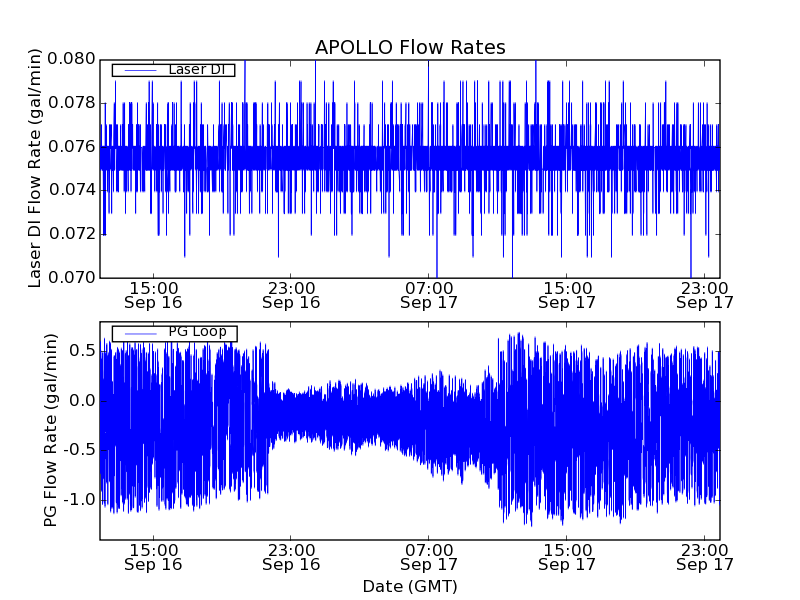Click the 15:00 Sep 17 label under bottom plot
Image resolution: width=800 pixels, height=600 pixels.
[567, 556]
